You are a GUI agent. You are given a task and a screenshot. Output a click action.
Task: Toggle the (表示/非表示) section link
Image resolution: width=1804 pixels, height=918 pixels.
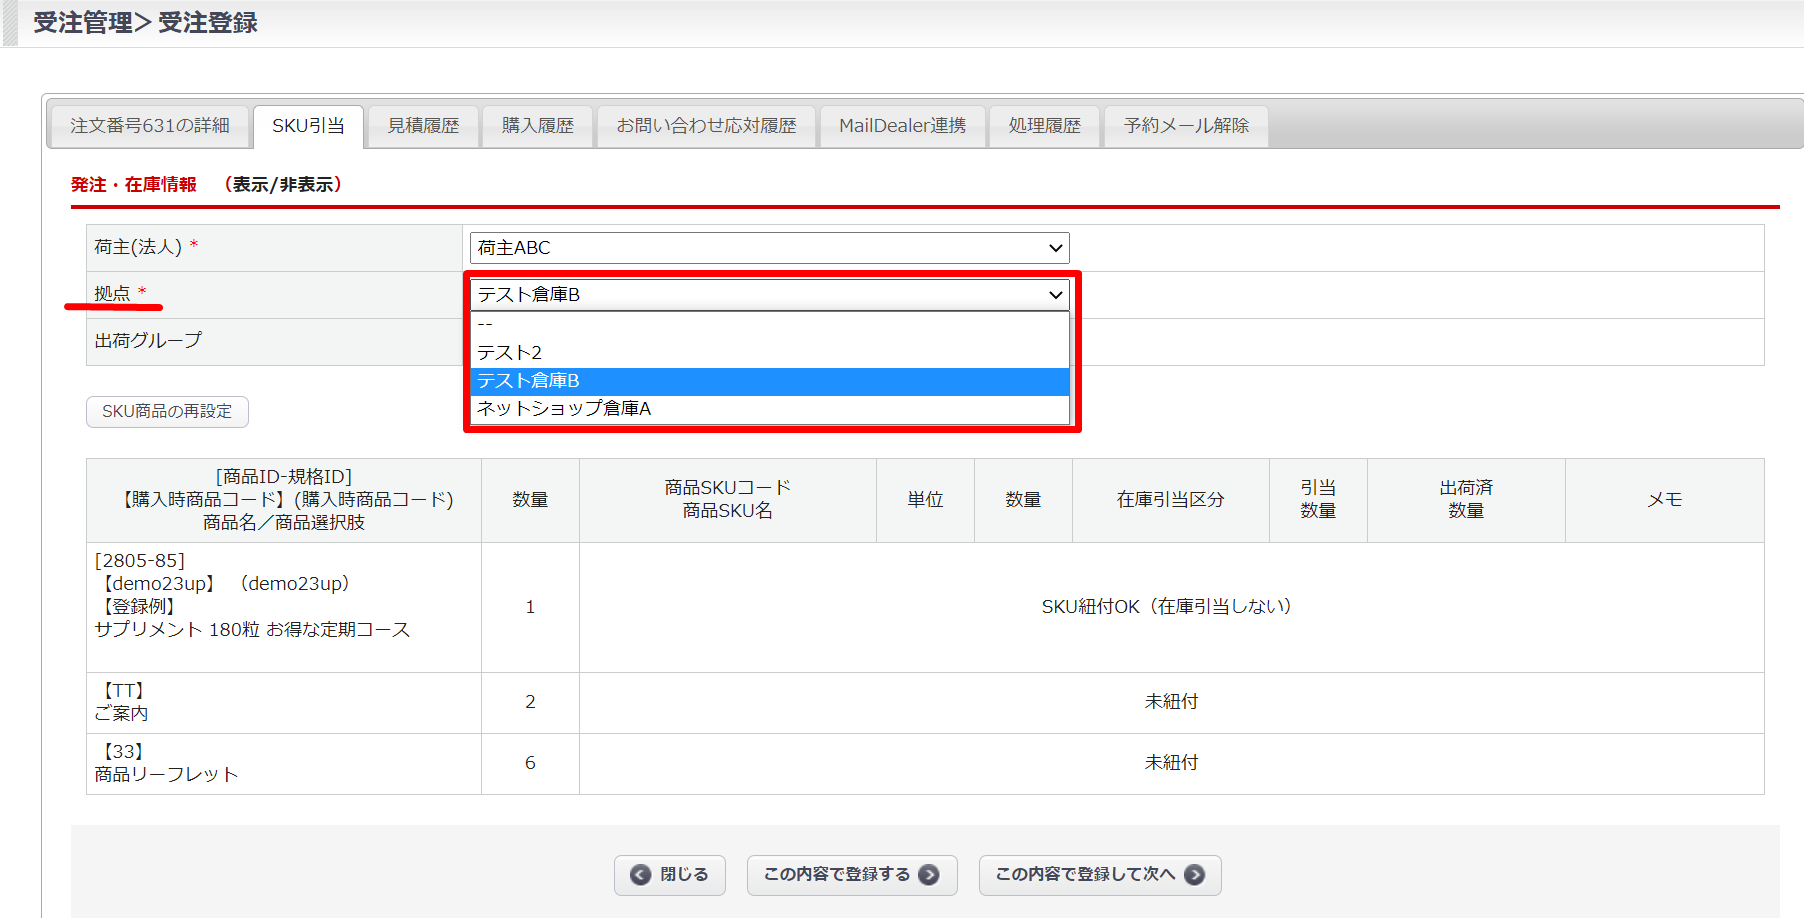coord(283,185)
